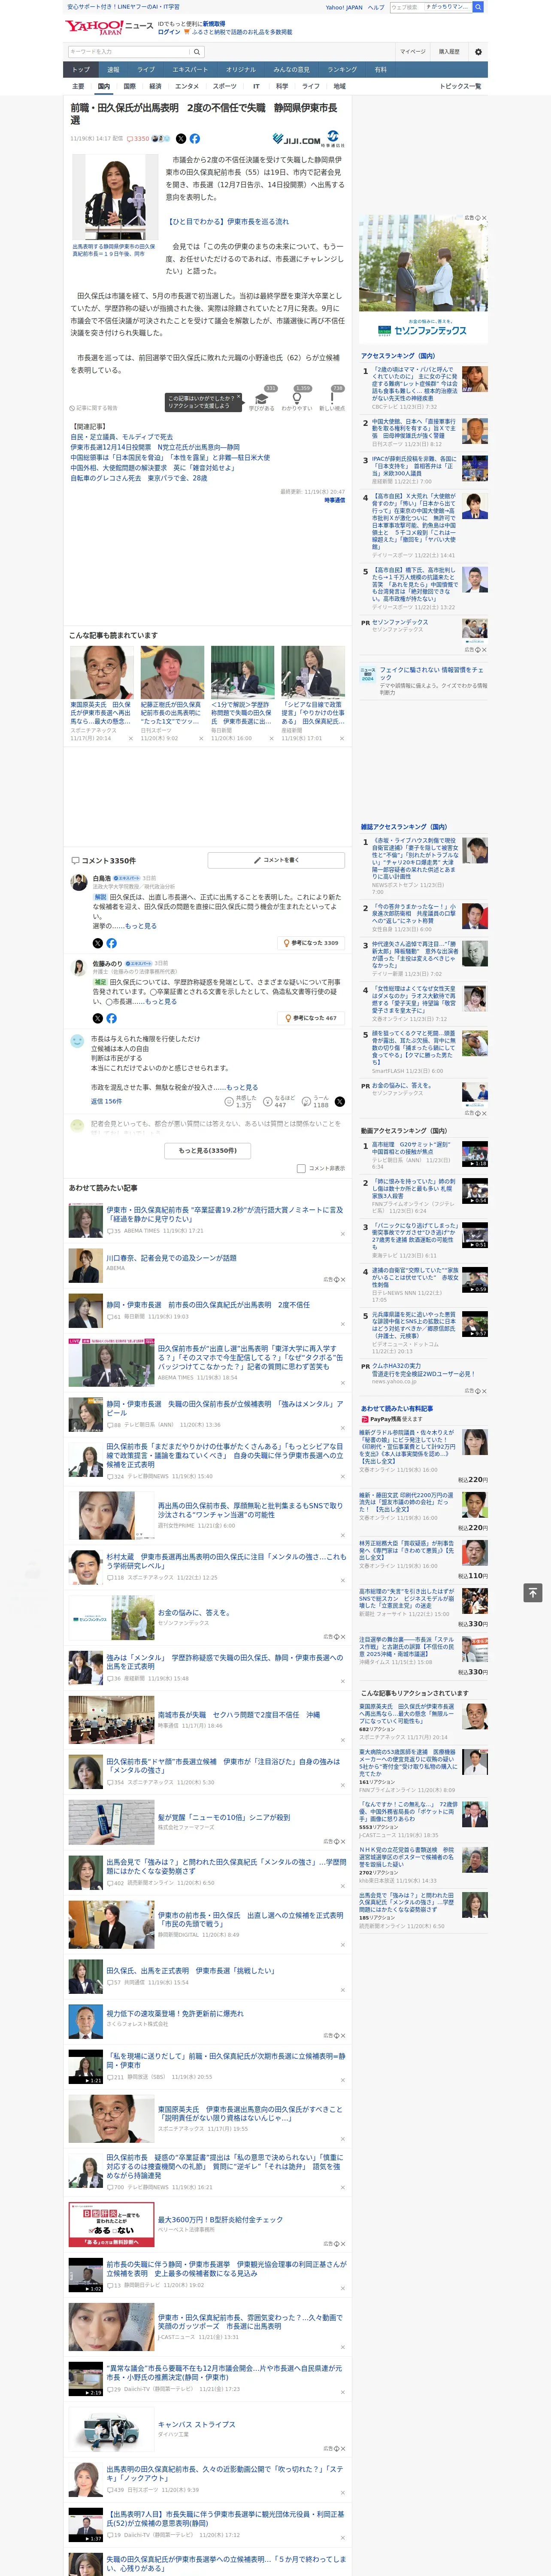This screenshot has height=2576, width=551.
Task: Switch to the ライブ top tab
Action: [x=146, y=70]
